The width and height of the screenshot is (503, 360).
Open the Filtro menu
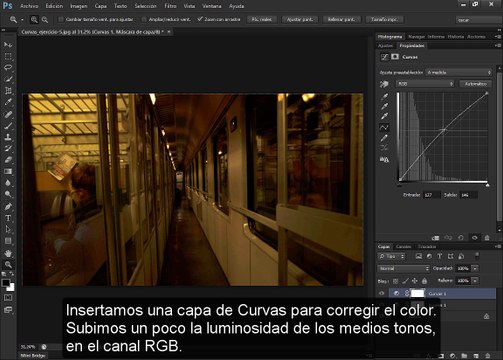170,6
